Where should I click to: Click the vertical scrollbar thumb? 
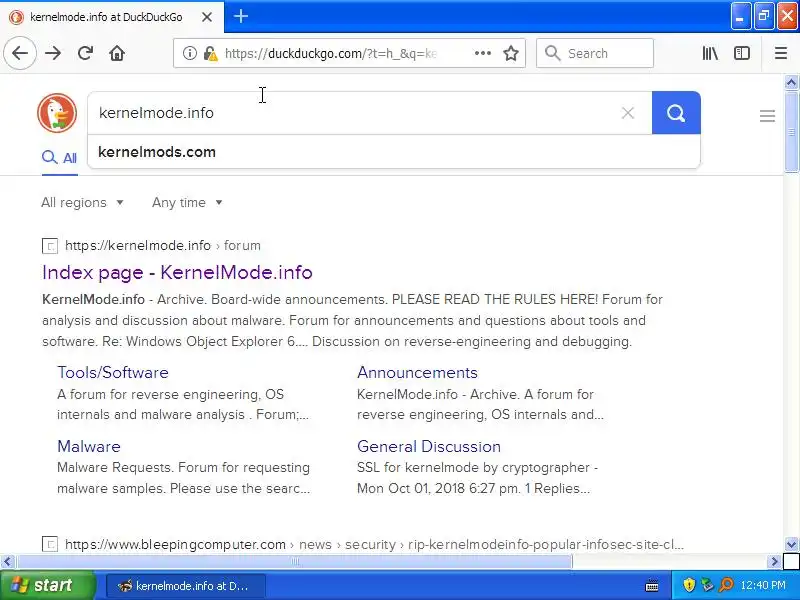point(791,132)
